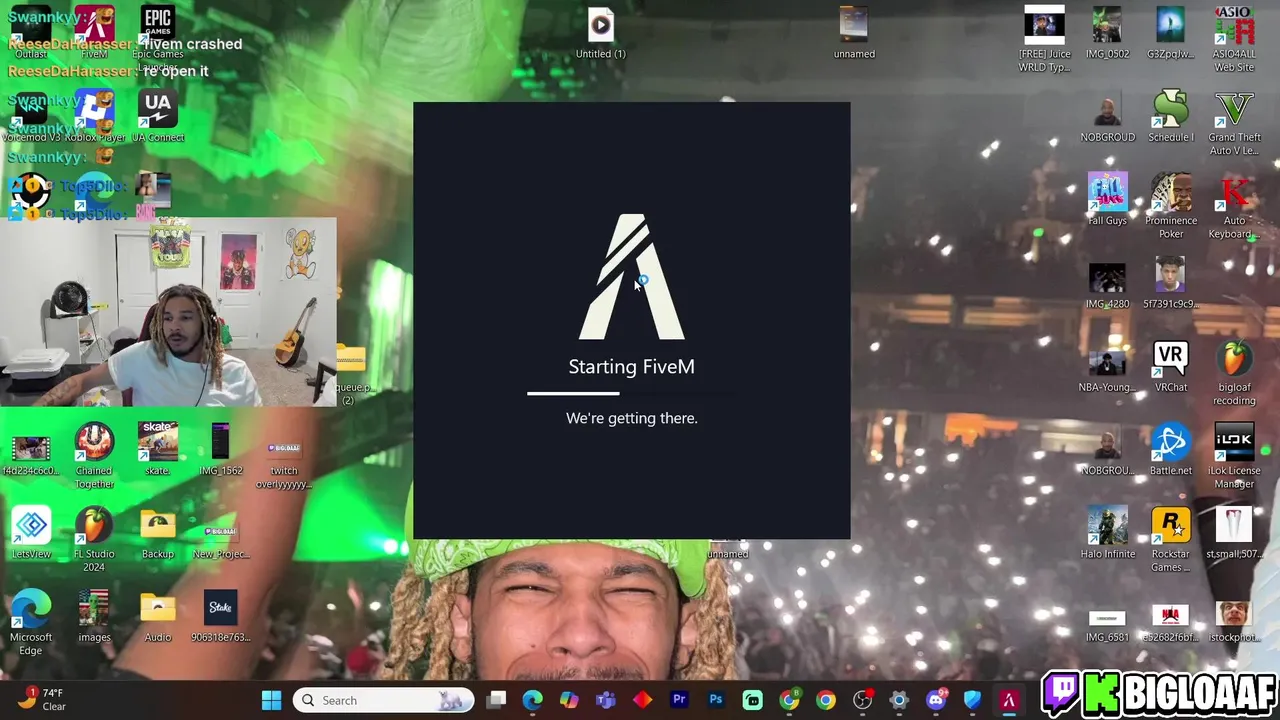
Task: Open the G3ZpqJw image file
Action: tap(1170, 33)
